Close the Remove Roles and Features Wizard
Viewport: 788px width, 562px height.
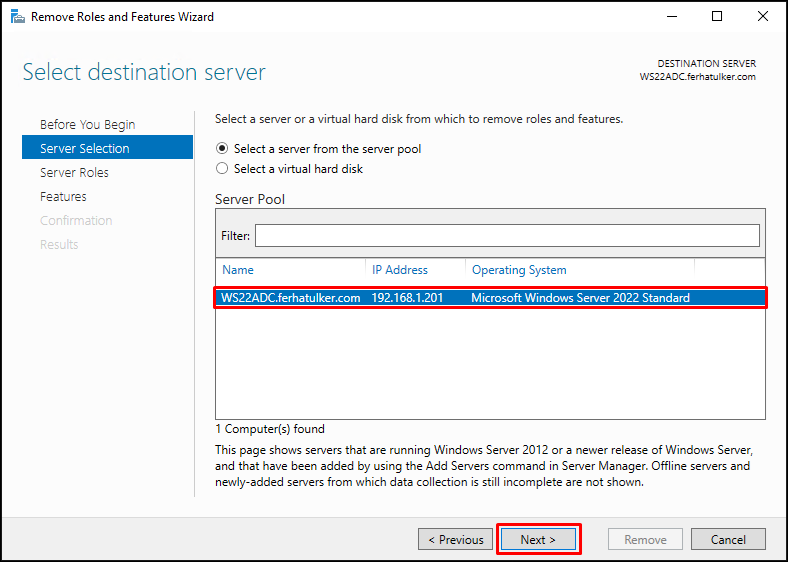click(x=762, y=16)
